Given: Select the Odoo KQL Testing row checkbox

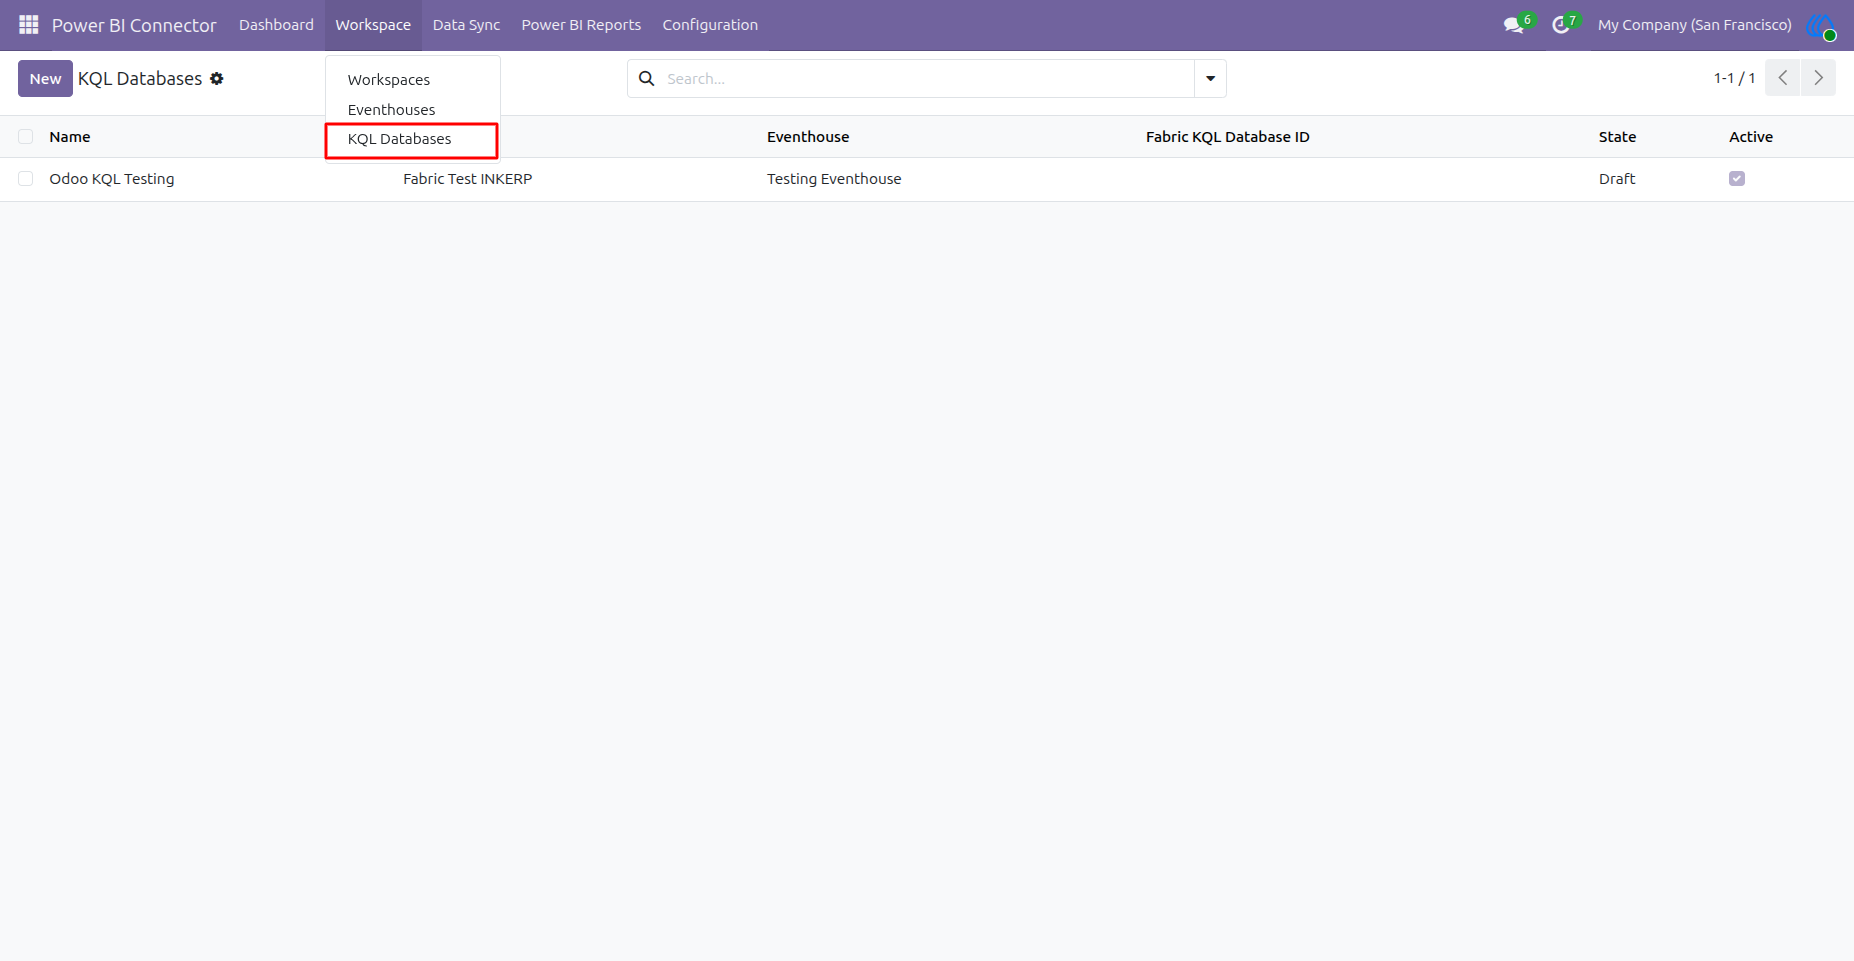Looking at the screenshot, I should (26, 179).
